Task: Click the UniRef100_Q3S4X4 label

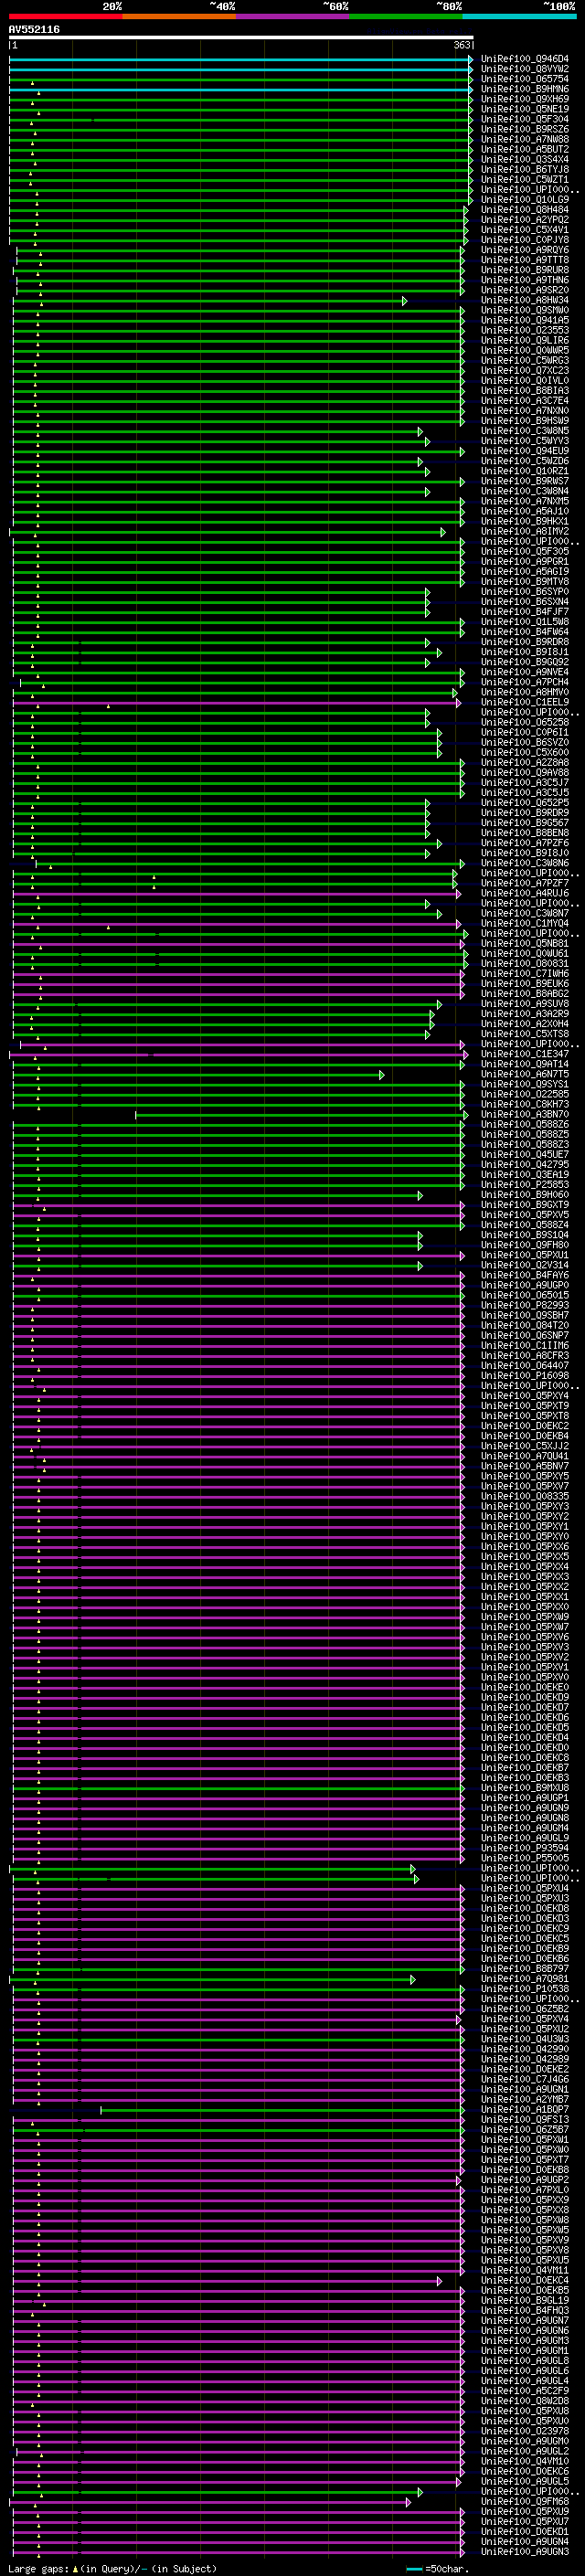Action: [525, 159]
